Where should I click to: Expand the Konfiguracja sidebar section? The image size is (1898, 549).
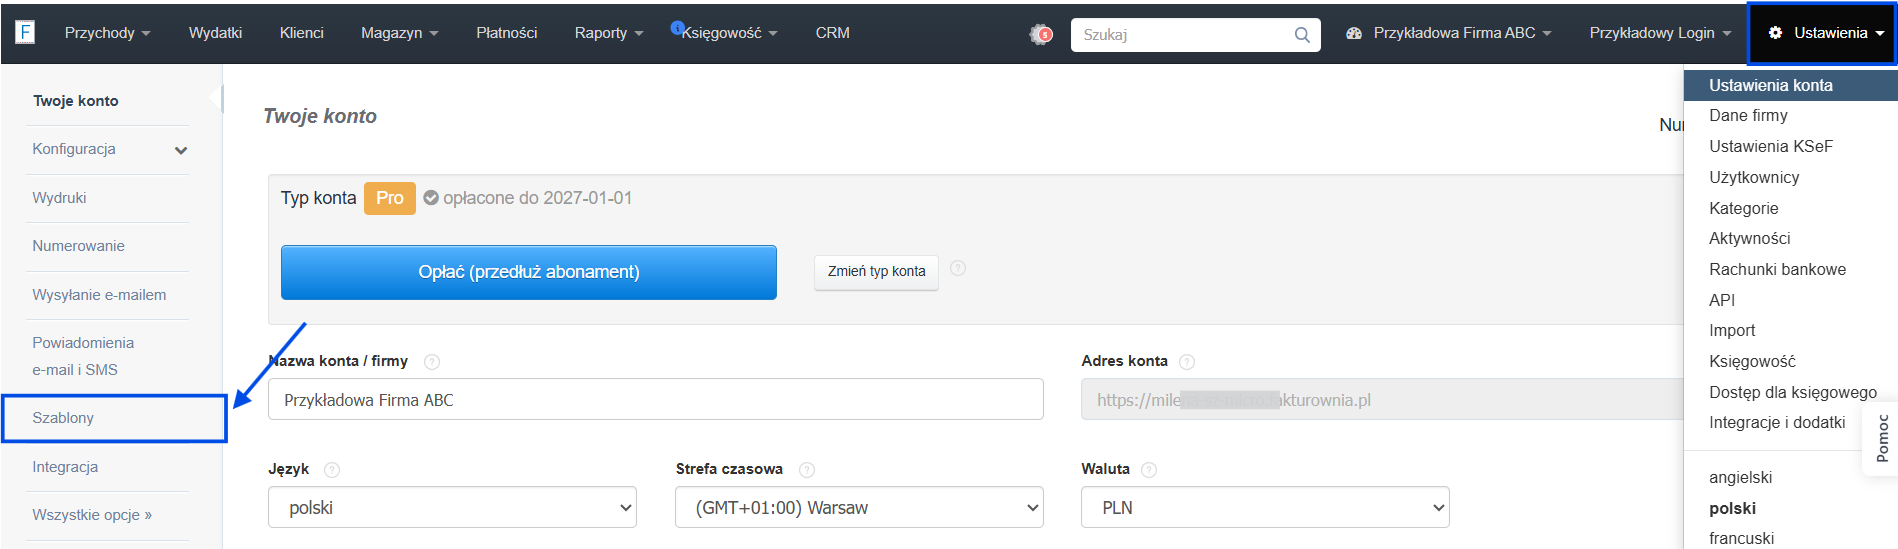[110, 150]
